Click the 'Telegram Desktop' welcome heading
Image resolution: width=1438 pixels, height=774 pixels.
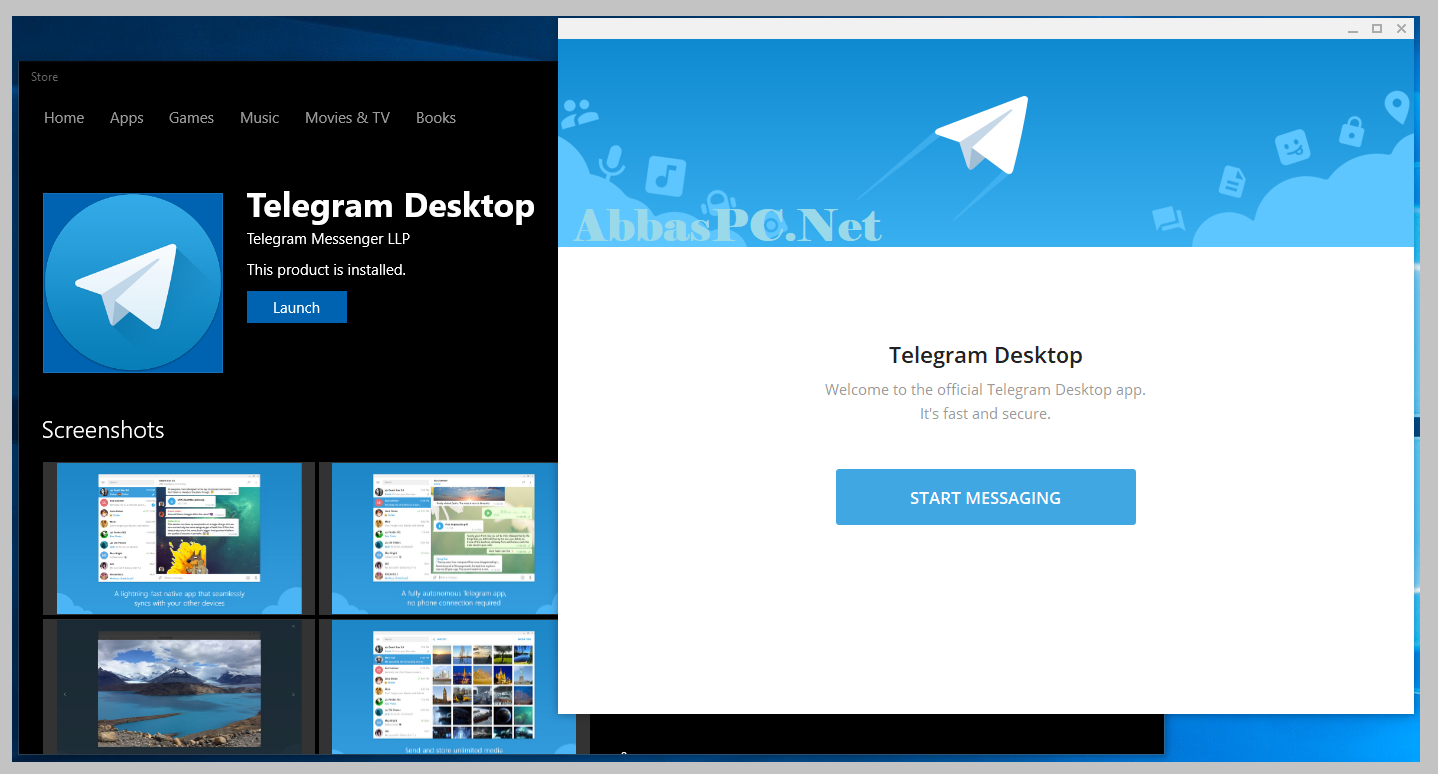(986, 355)
